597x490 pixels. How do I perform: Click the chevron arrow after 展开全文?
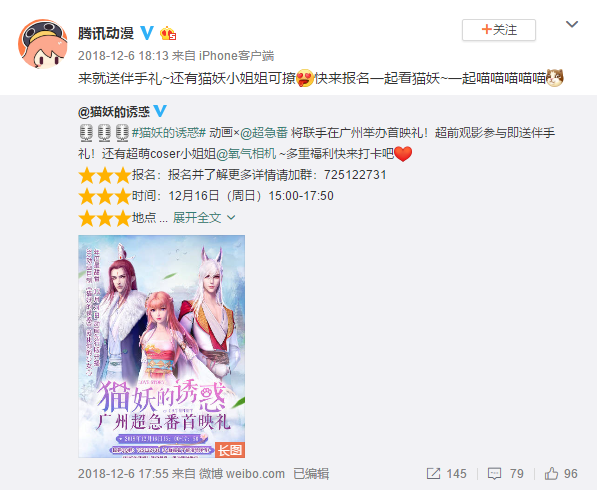click(231, 218)
